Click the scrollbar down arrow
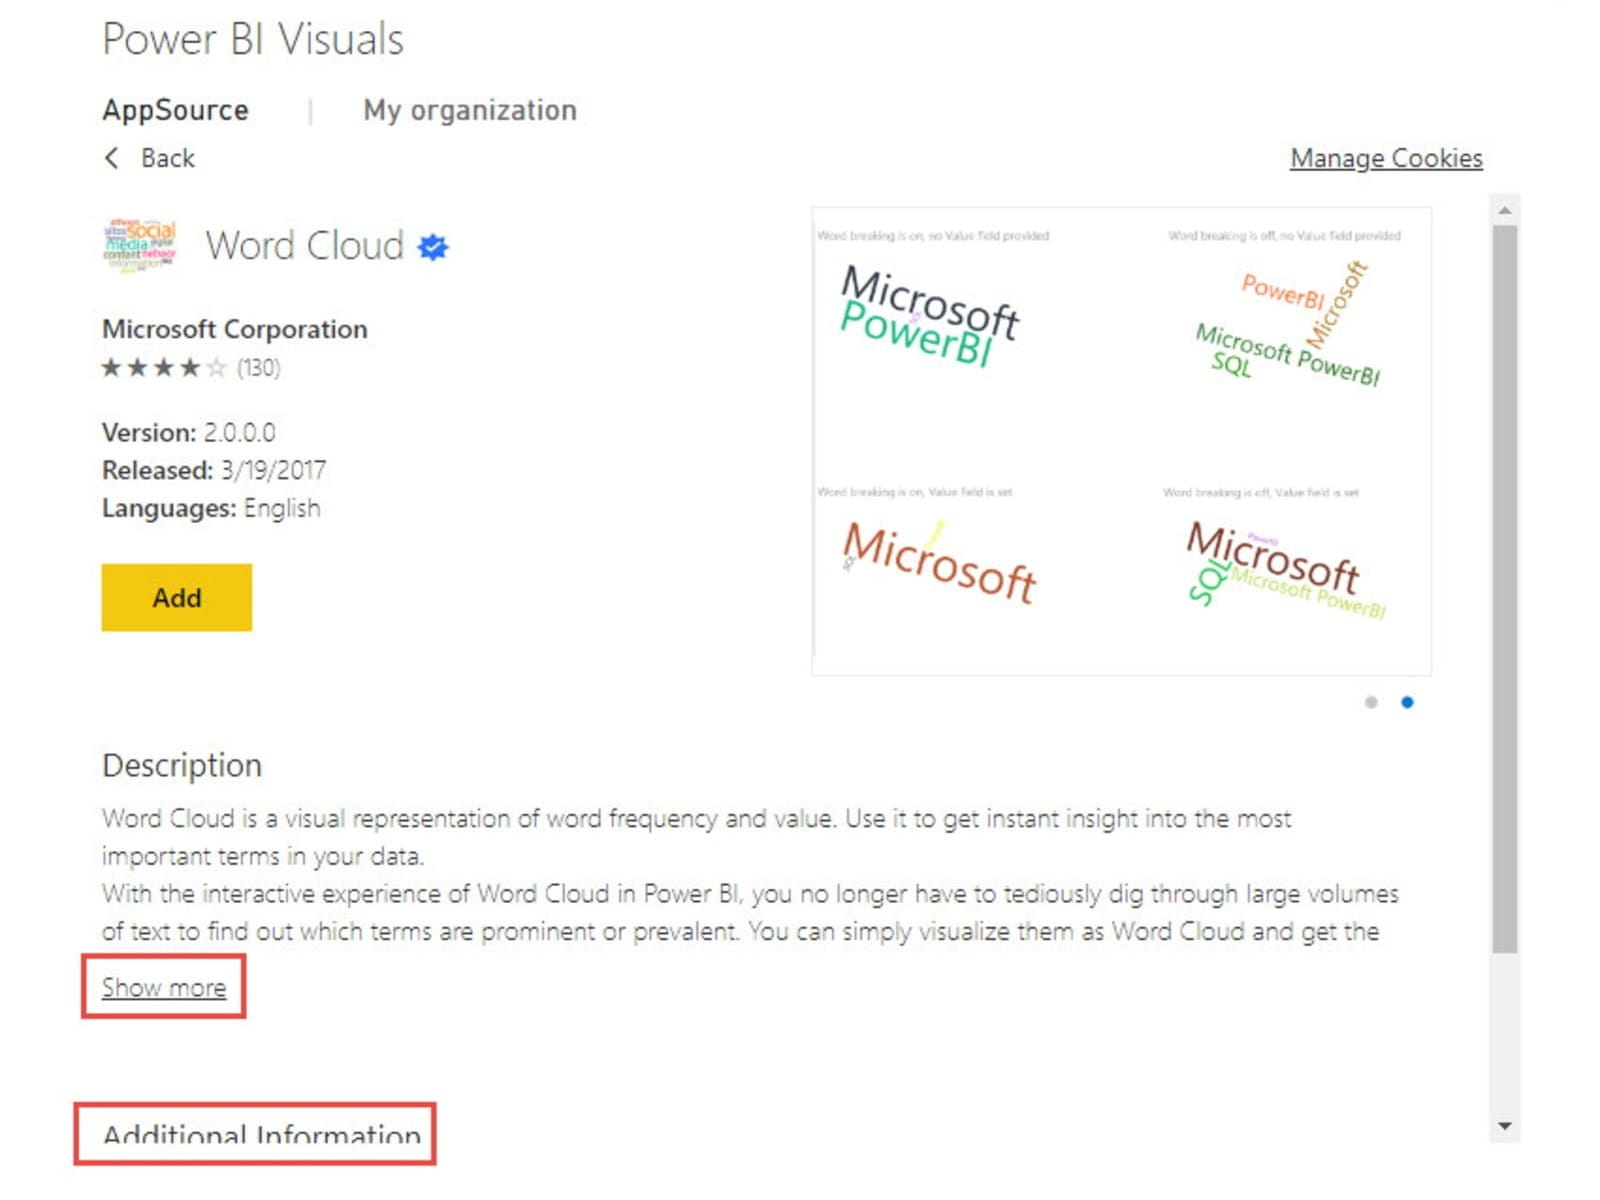 click(1504, 1126)
